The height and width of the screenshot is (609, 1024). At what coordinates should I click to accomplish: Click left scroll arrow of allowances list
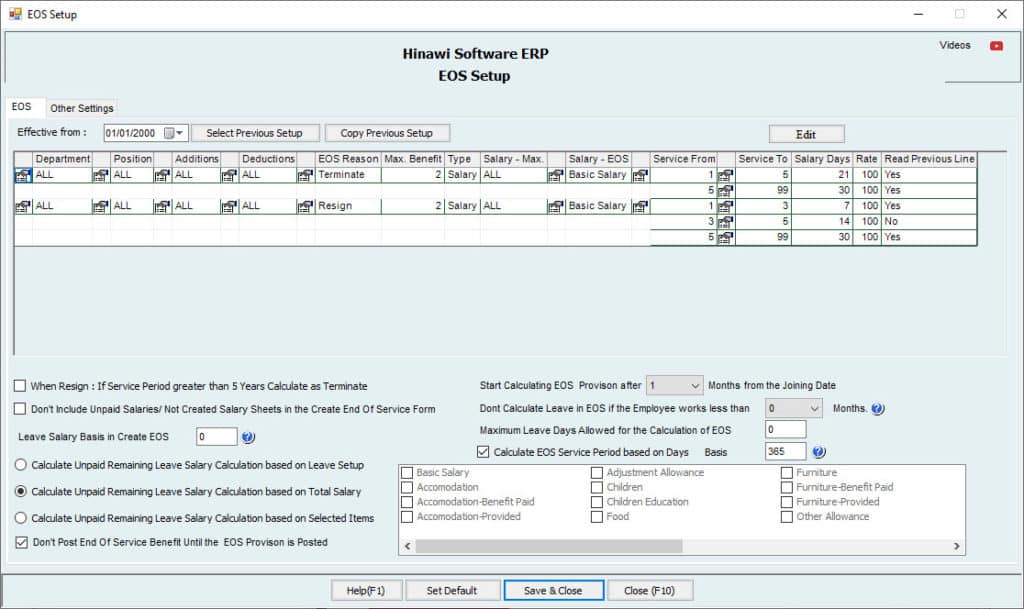pos(408,546)
